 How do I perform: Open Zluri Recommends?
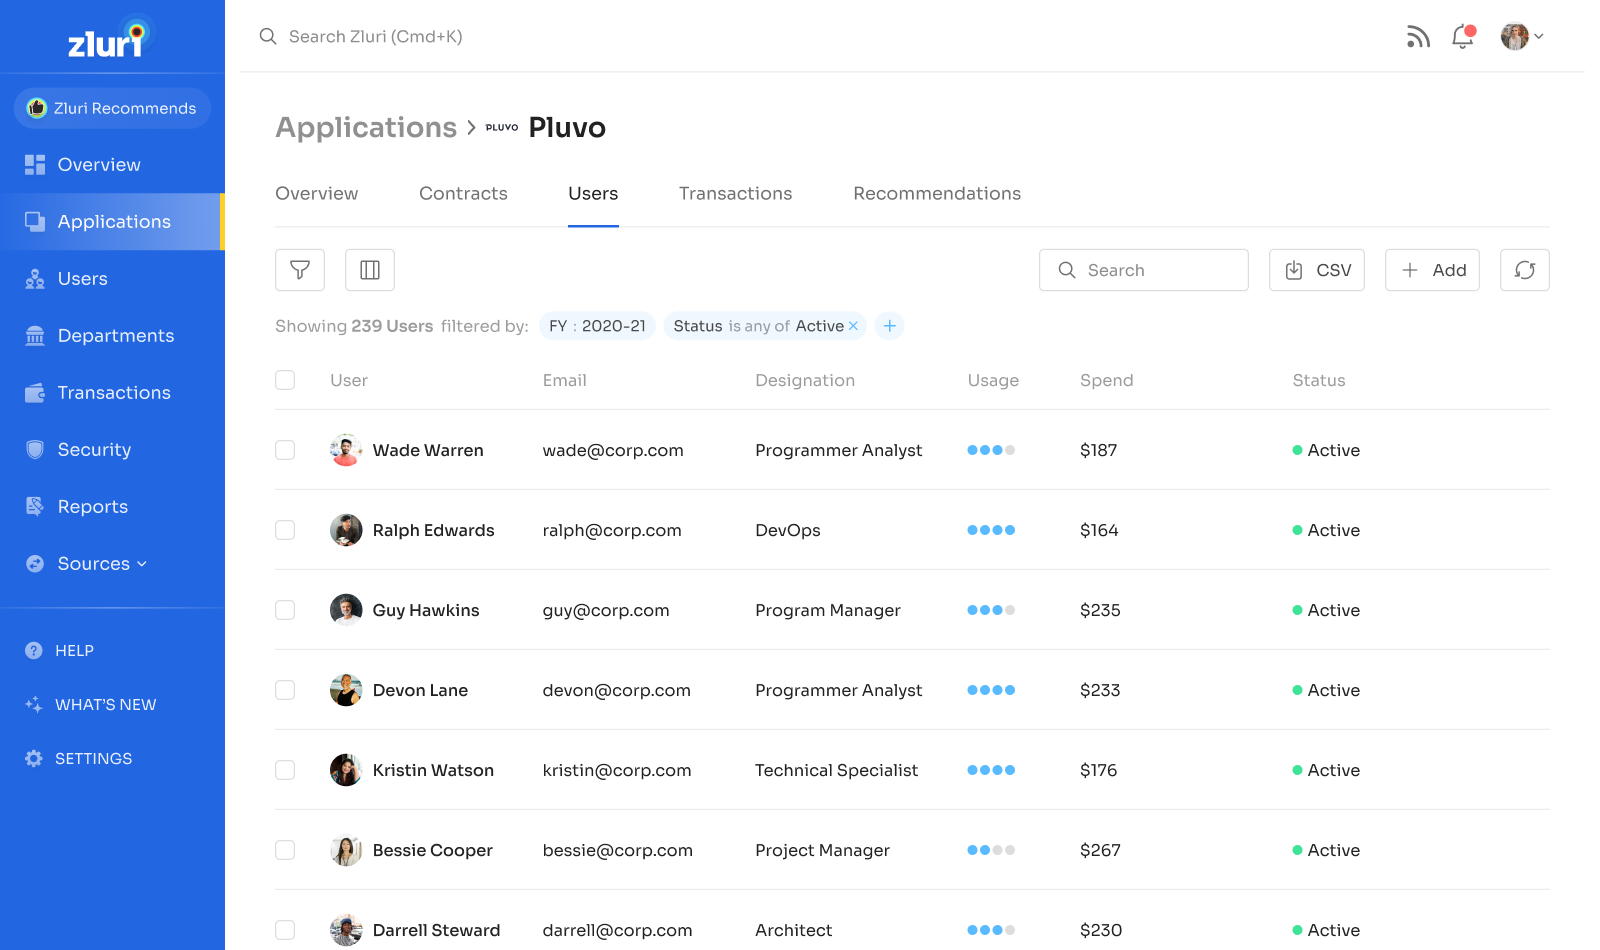(x=112, y=108)
